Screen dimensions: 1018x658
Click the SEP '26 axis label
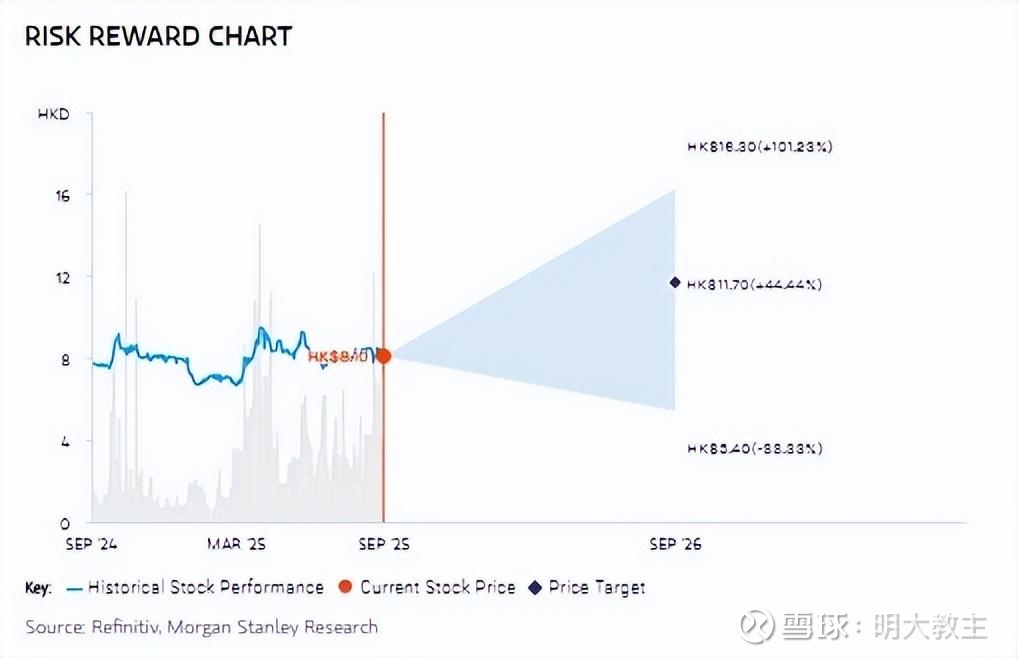click(x=675, y=544)
